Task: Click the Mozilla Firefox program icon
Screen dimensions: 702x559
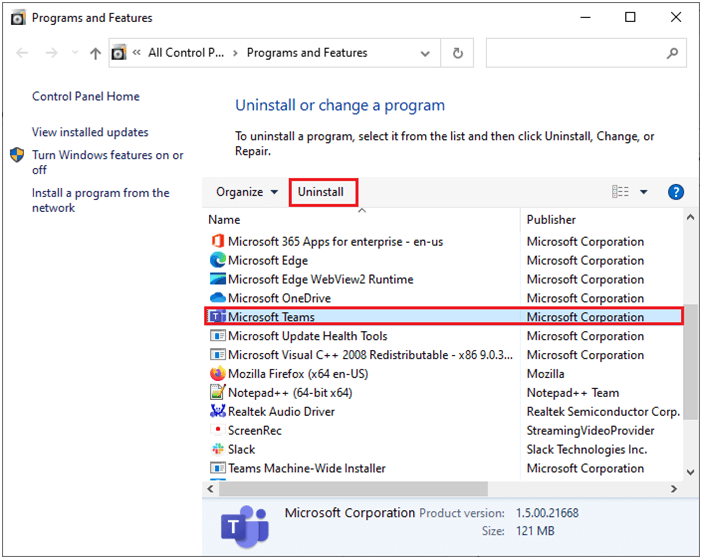Action: [x=218, y=374]
